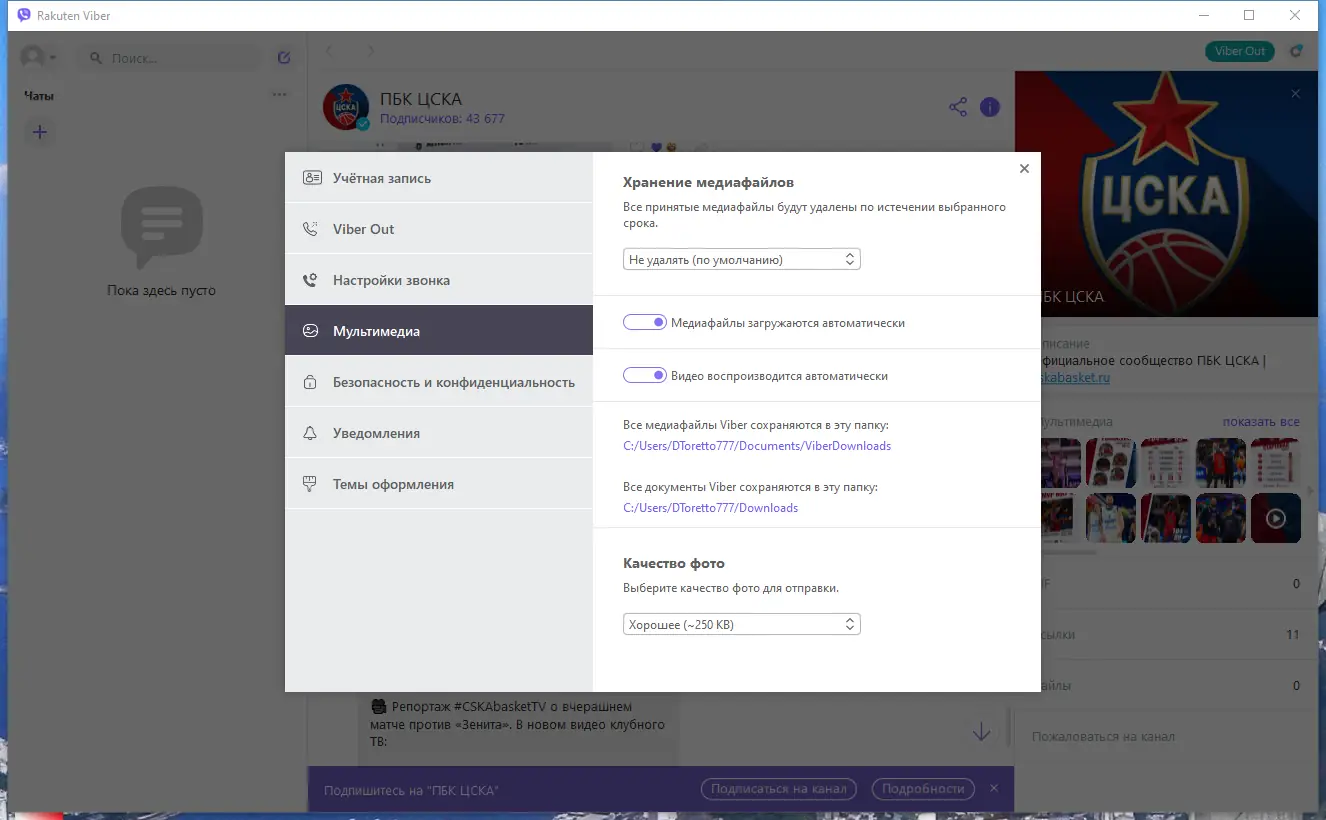Click the scroll-to-bottom down arrow
This screenshot has height=820, width=1326.
pos(982,732)
